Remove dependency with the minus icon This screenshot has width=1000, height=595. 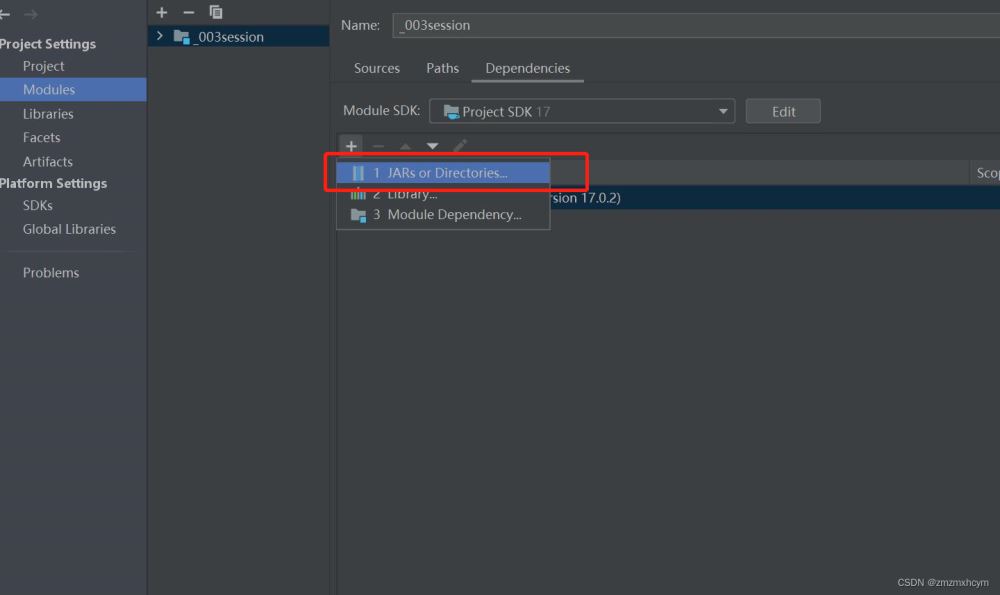[378, 146]
